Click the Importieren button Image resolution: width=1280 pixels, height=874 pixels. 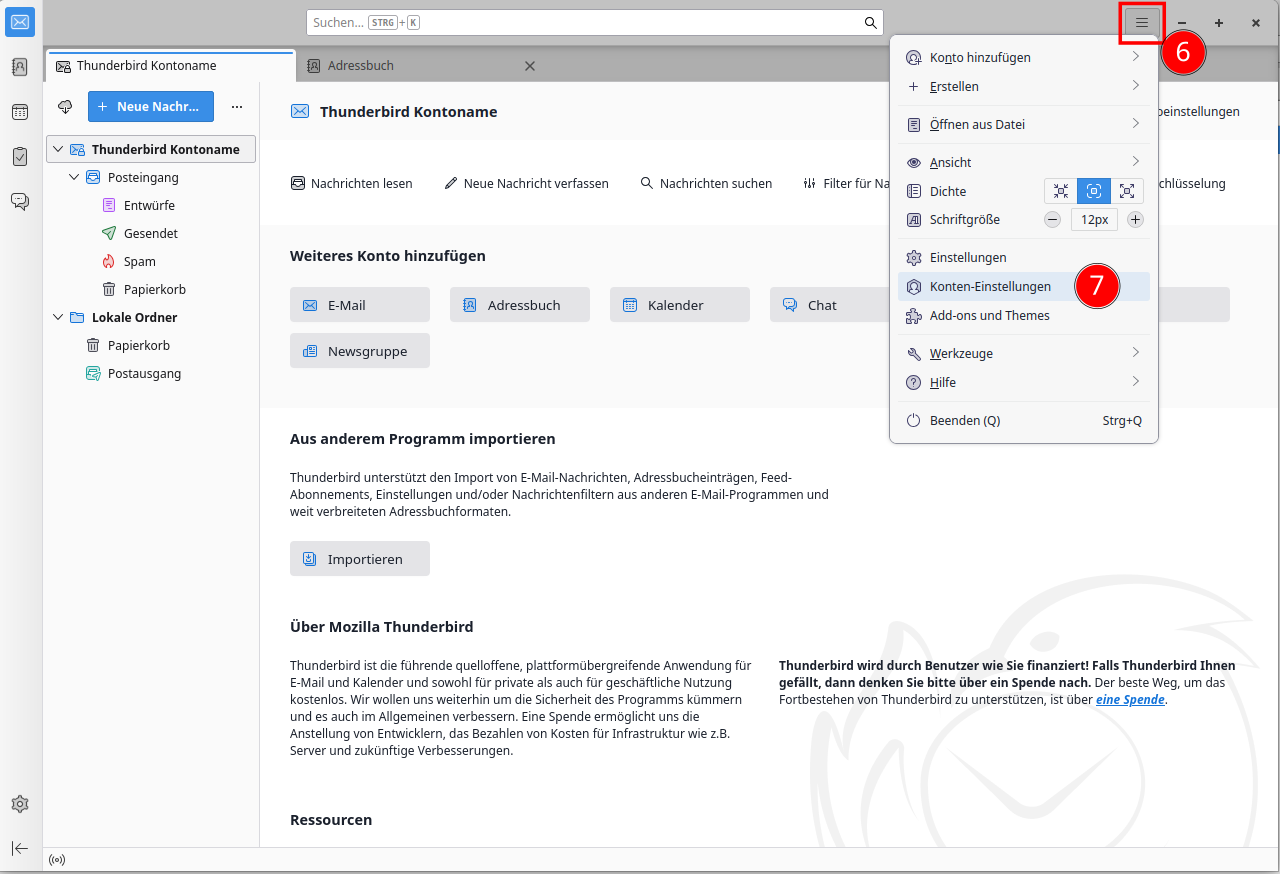coord(360,559)
